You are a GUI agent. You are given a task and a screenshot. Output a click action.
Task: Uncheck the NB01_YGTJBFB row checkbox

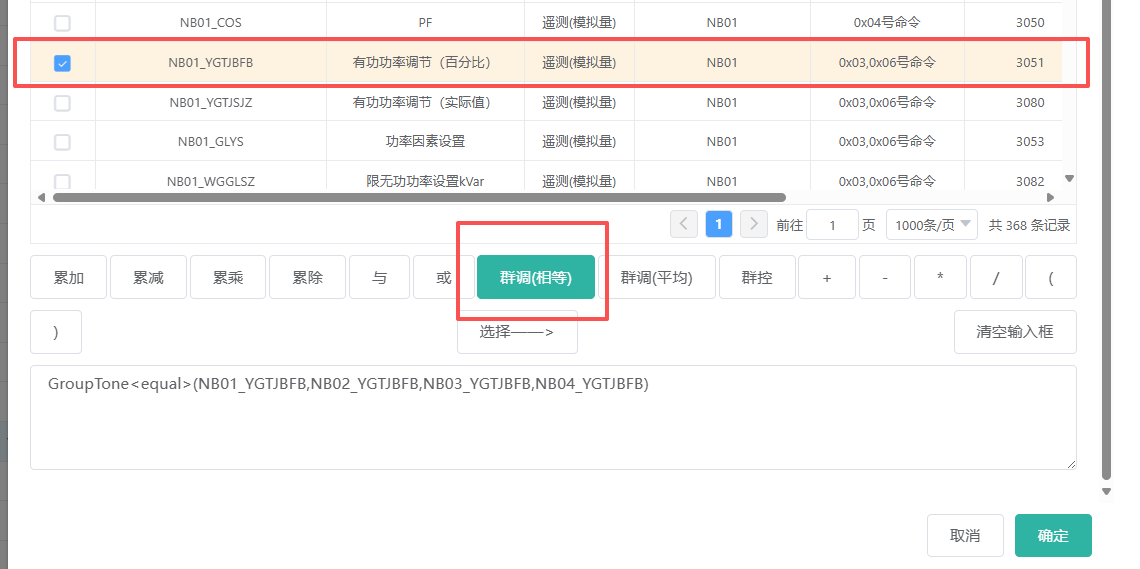tap(62, 63)
